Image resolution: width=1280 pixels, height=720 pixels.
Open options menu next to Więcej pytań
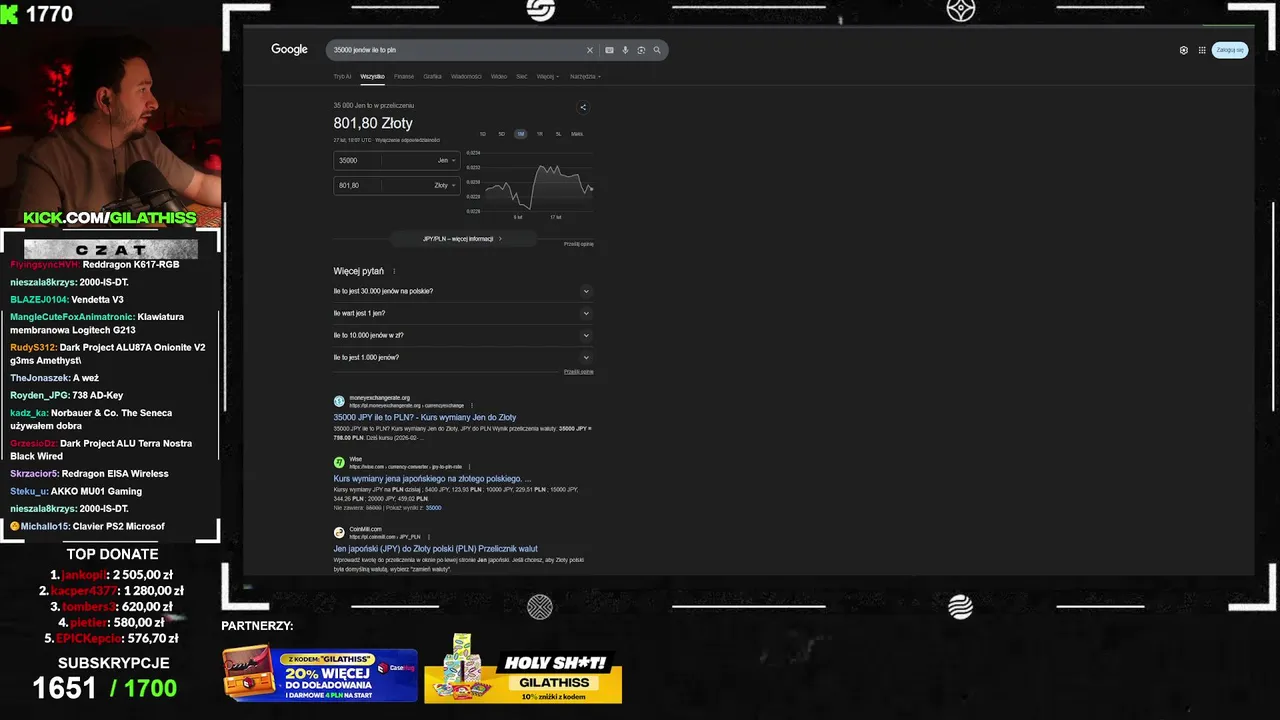pyautogui.click(x=394, y=271)
